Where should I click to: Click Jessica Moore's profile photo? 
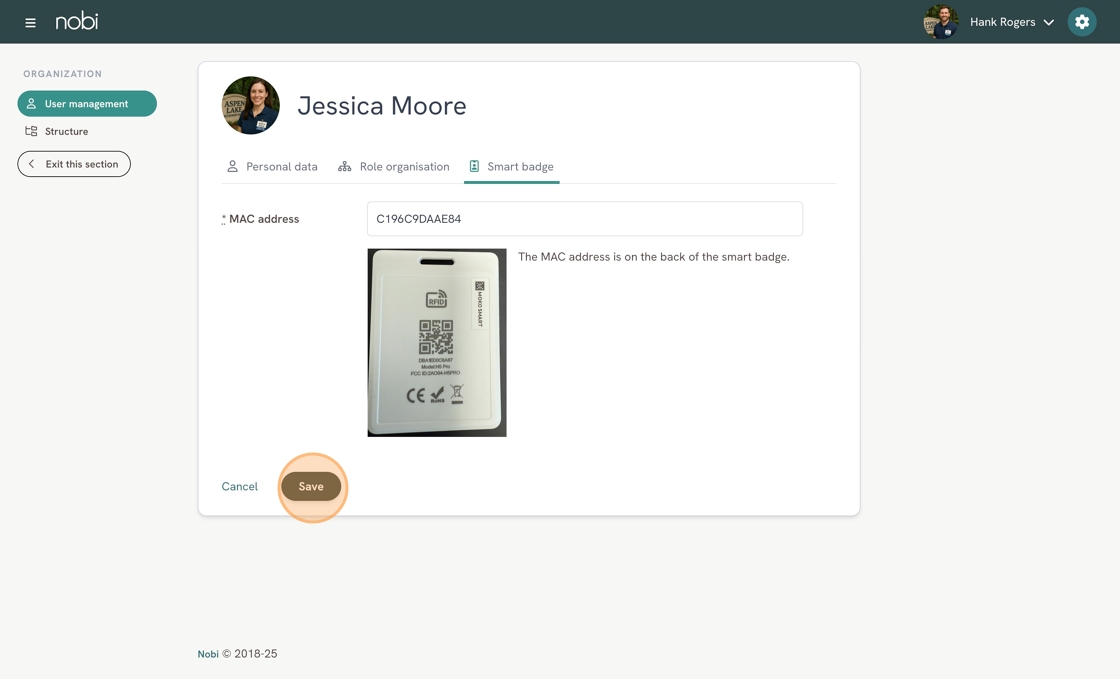coord(251,106)
